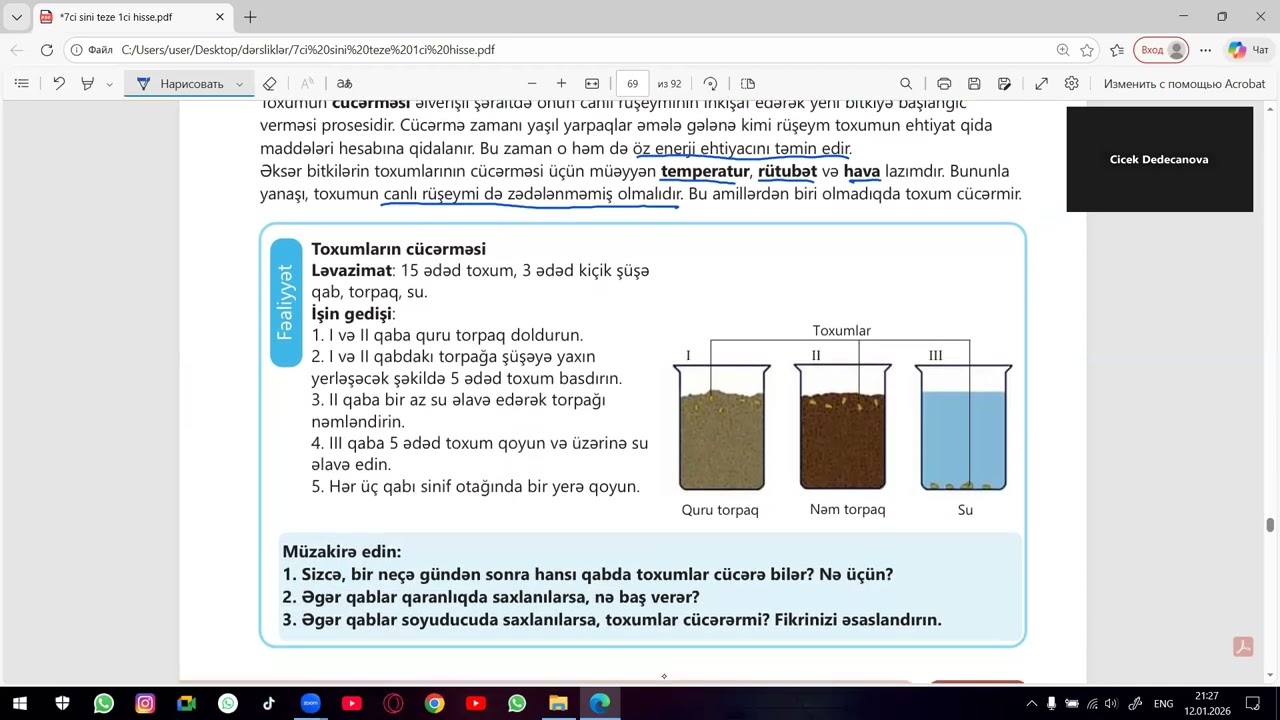The width and height of the screenshot is (1280, 720).
Task: Open Windows Security from taskbar
Action: point(62,704)
